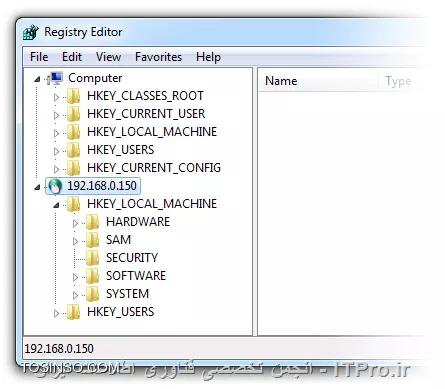Click the Type column header

398,81
